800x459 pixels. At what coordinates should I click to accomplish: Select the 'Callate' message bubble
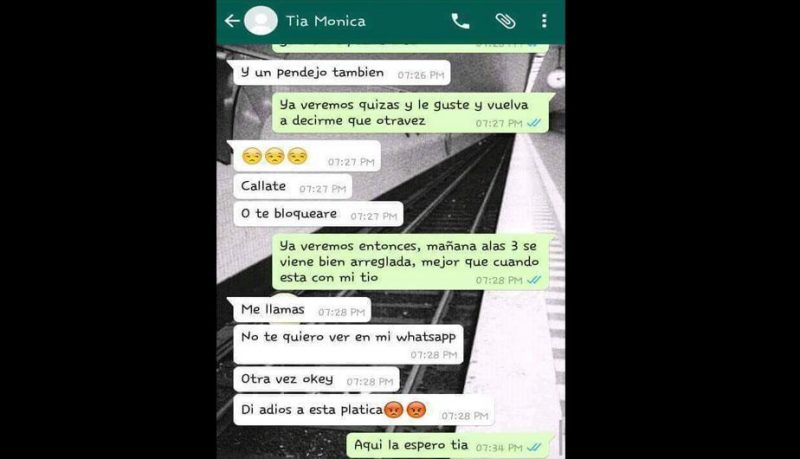[293, 187]
